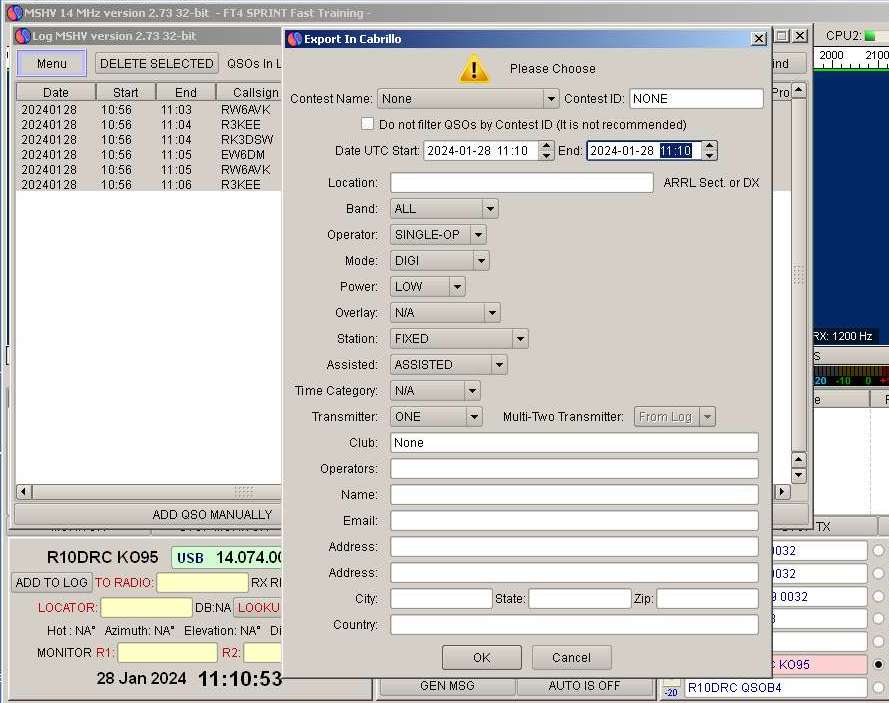This screenshot has height=703, width=889.
Task: Increment the End UTC date stepper
Action: click(x=709, y=146)
